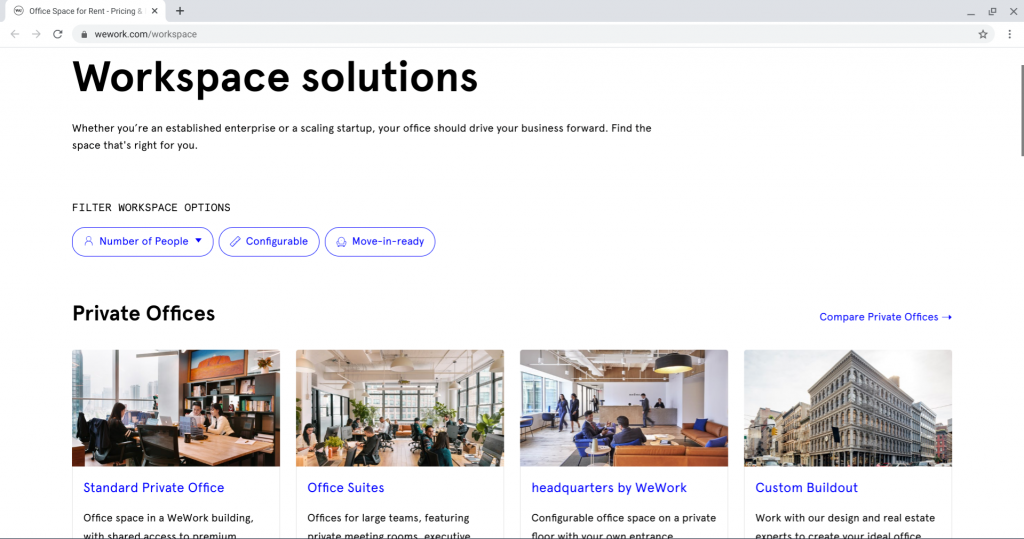Open the Standard Private Office link
The image size is (1024, 539).
tap(154, 488)
